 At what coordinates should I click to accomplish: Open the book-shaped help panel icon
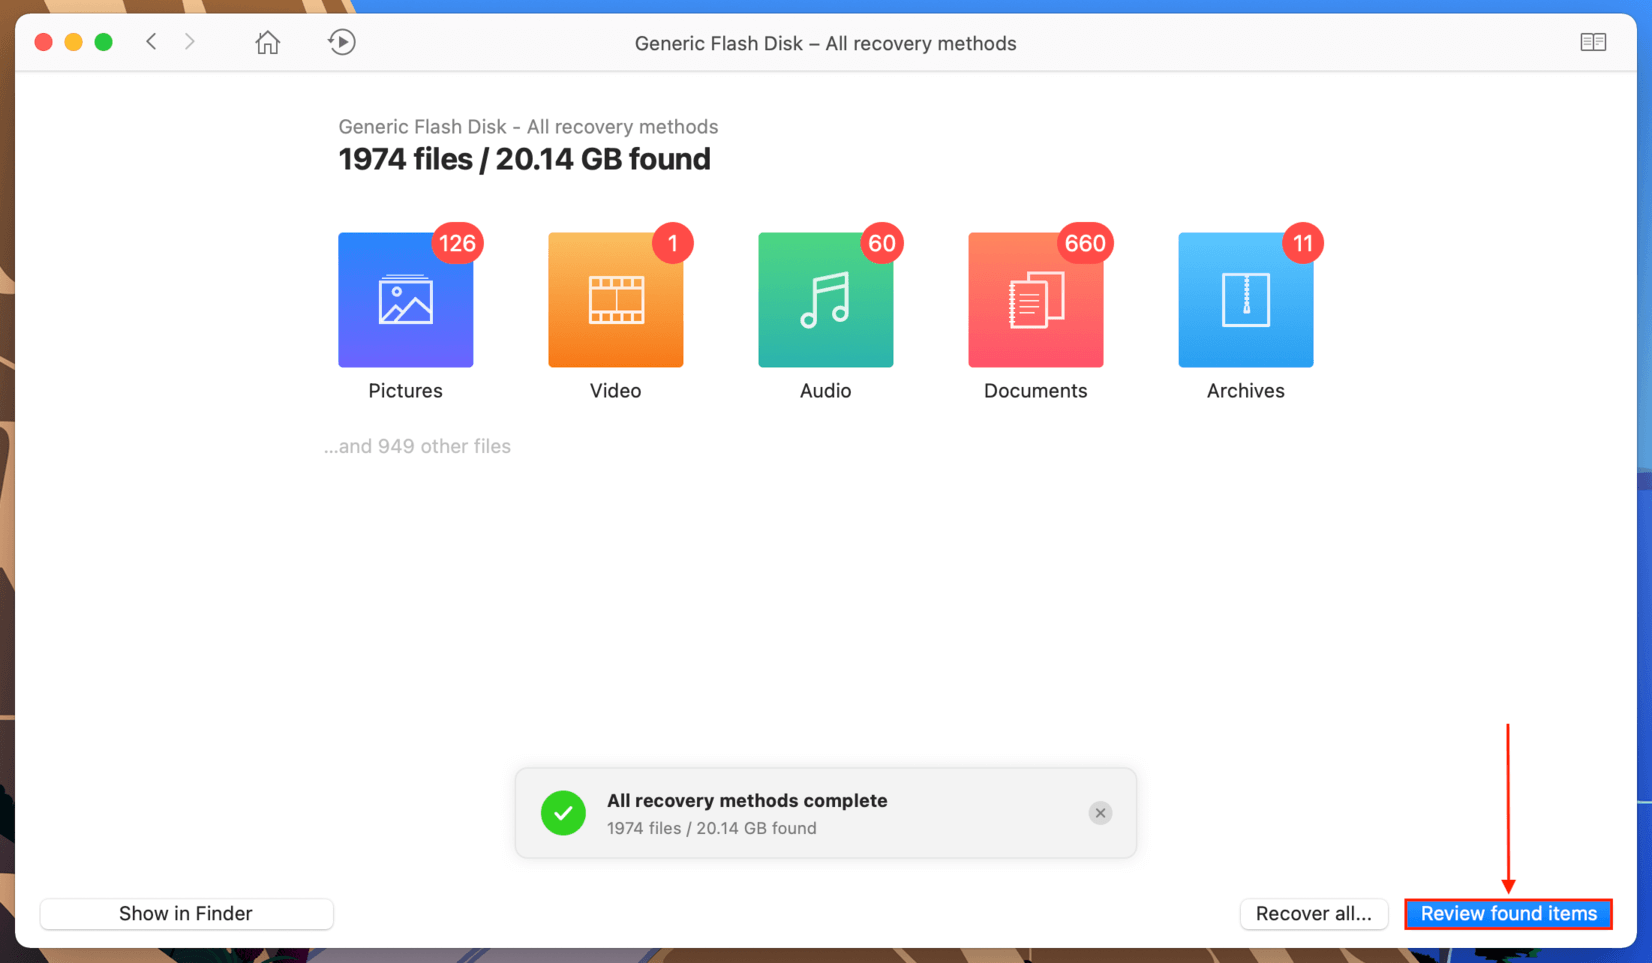1592,42
